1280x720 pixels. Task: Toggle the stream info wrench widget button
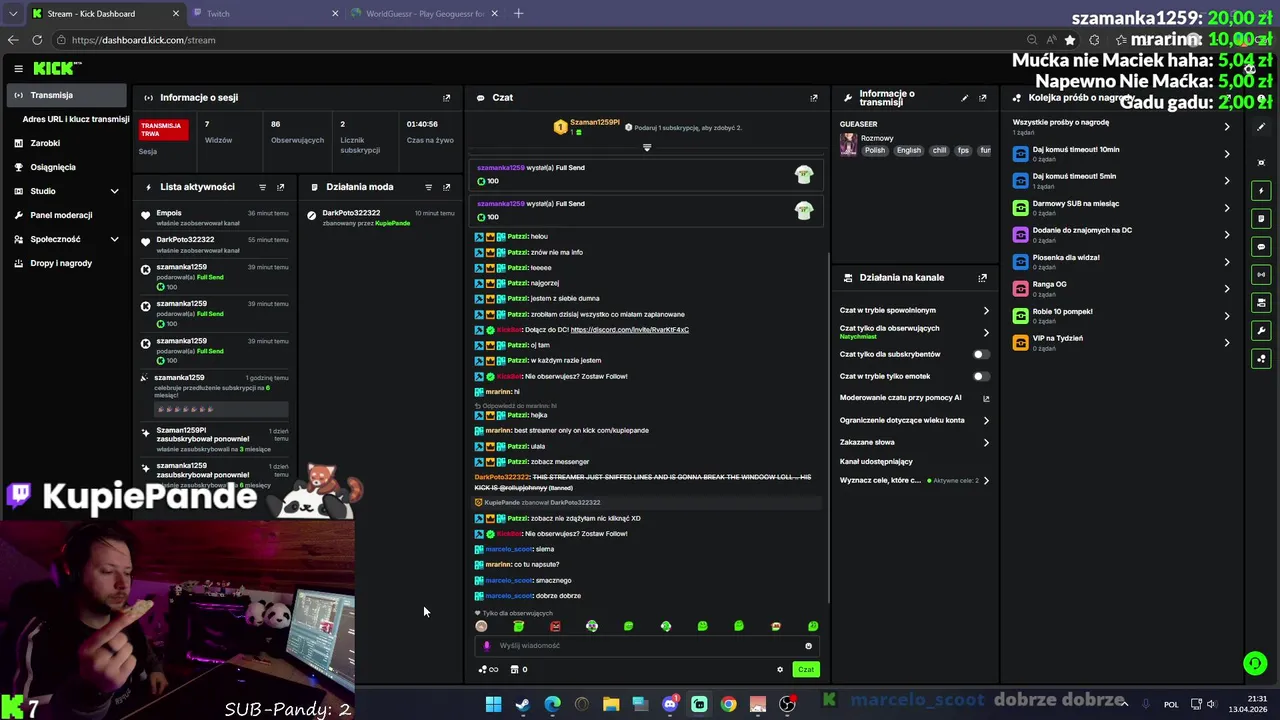[1261, 330]
